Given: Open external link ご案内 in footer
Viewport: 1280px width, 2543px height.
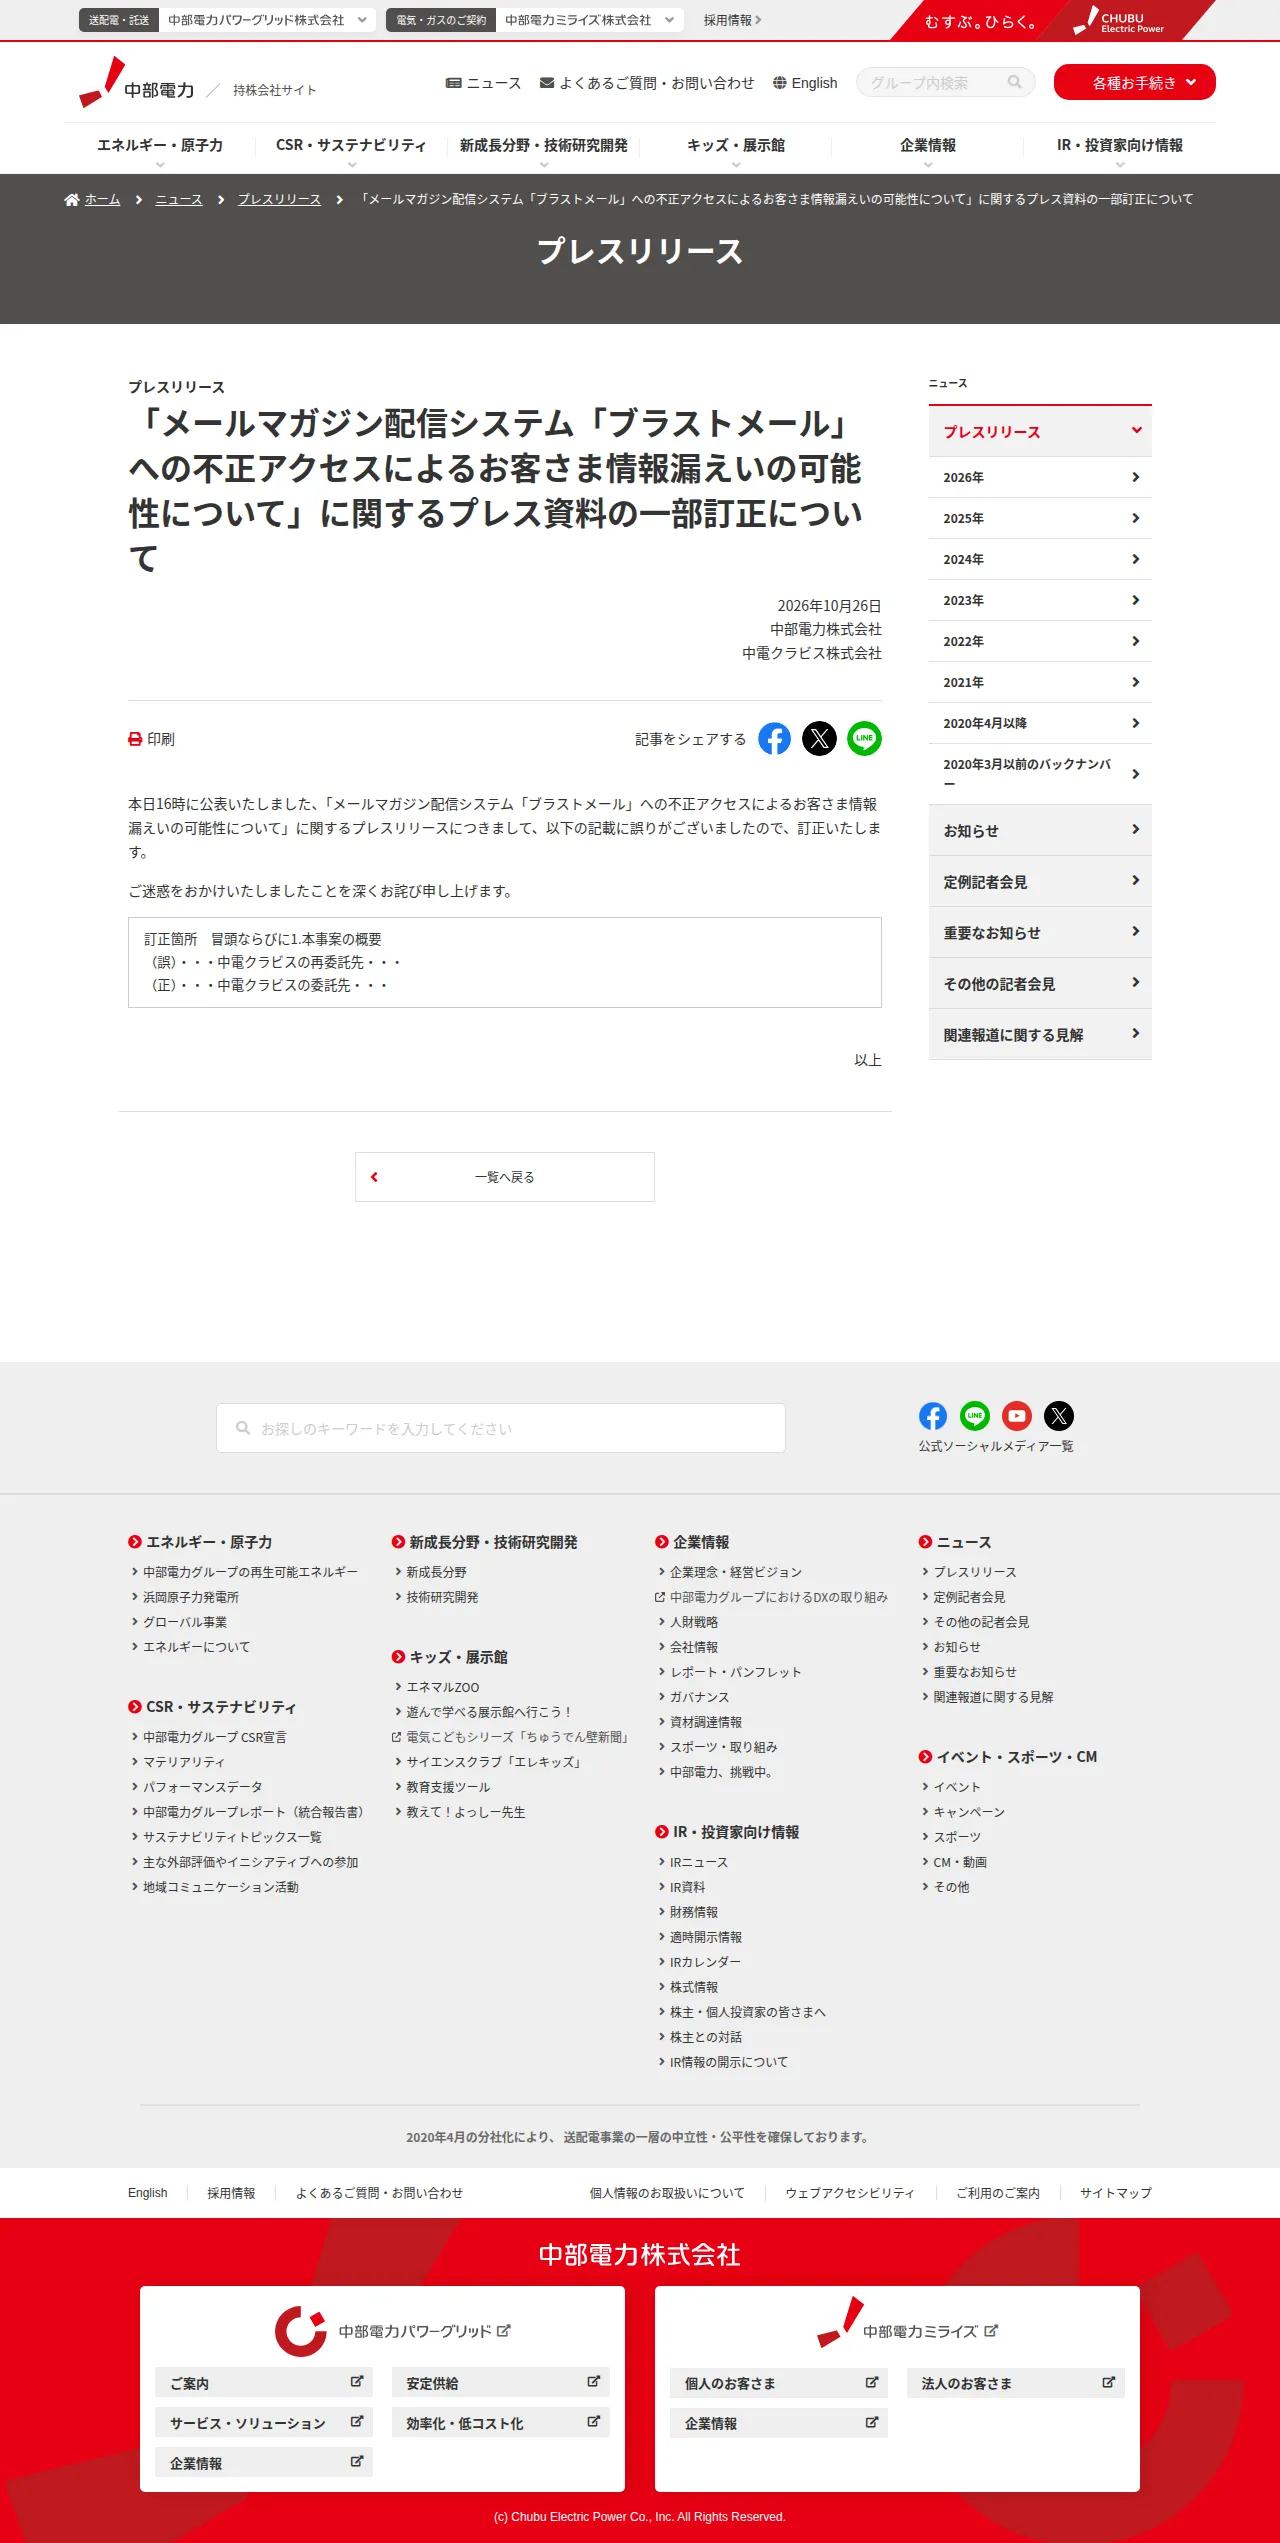Looking at the screenshot, I should 264,2382.
